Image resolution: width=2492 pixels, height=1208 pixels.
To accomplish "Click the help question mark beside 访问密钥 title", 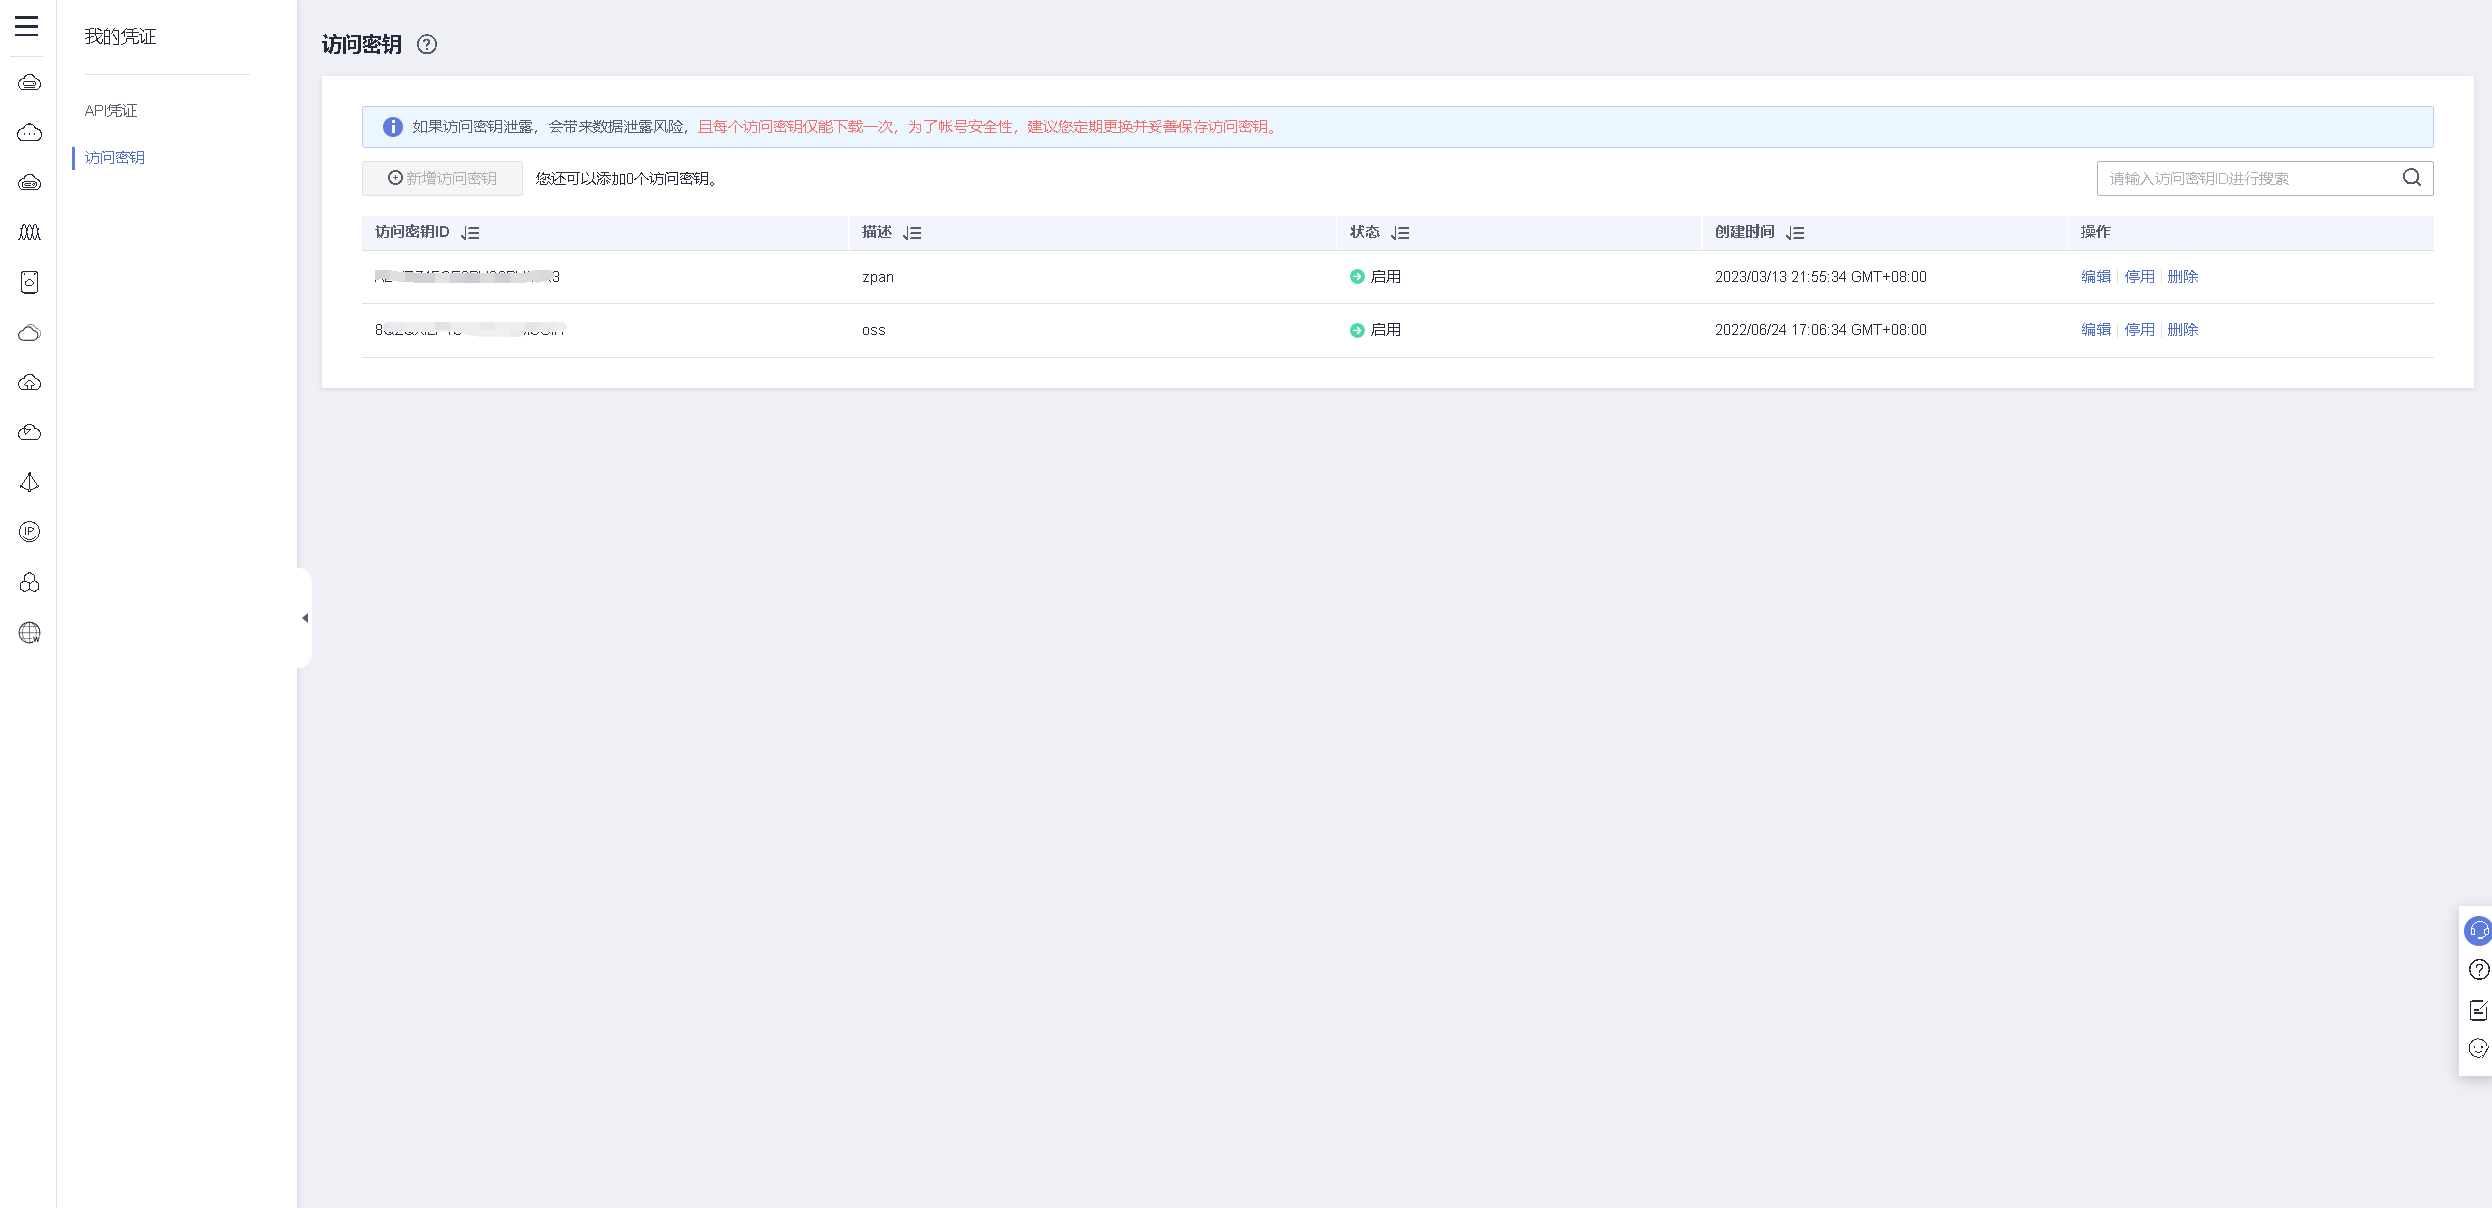I will tap(427, 44).
